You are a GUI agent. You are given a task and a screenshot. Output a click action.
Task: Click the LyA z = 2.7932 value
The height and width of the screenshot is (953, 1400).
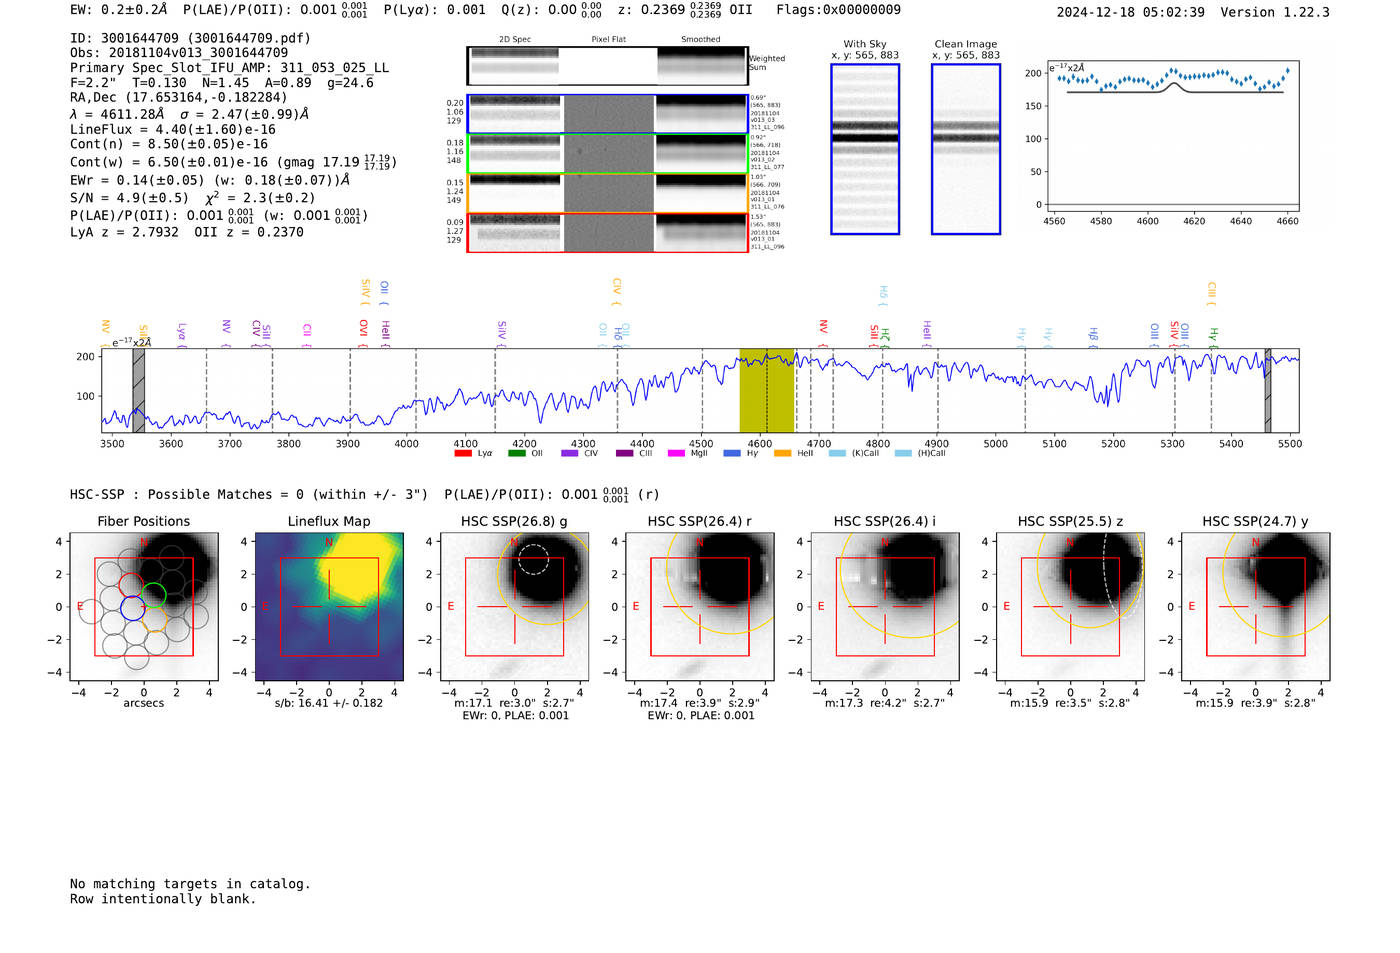tap(124, 232)
